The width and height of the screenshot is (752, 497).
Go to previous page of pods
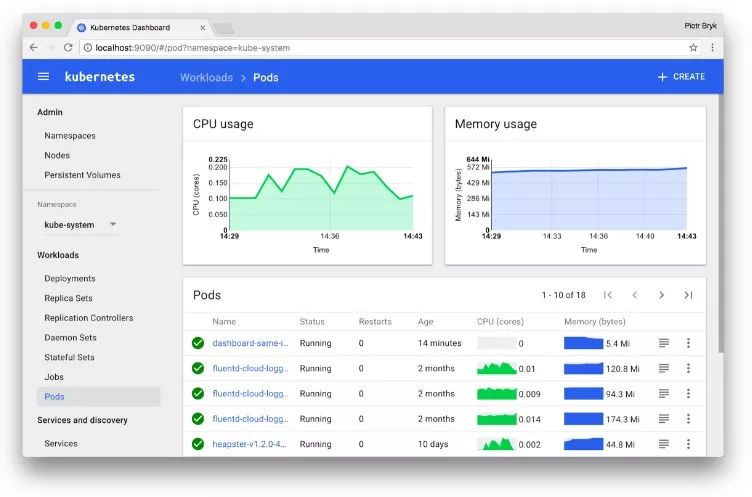point(634,295)
